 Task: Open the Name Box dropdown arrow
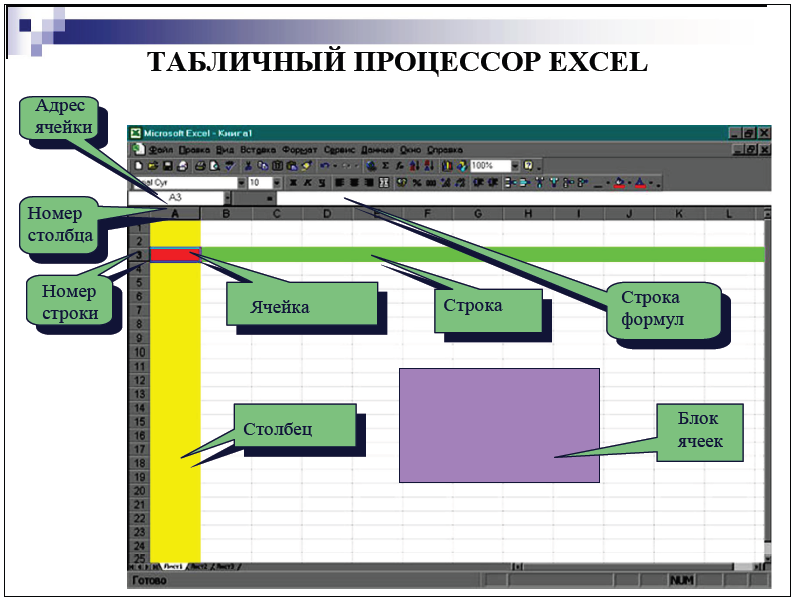[227, 198]
